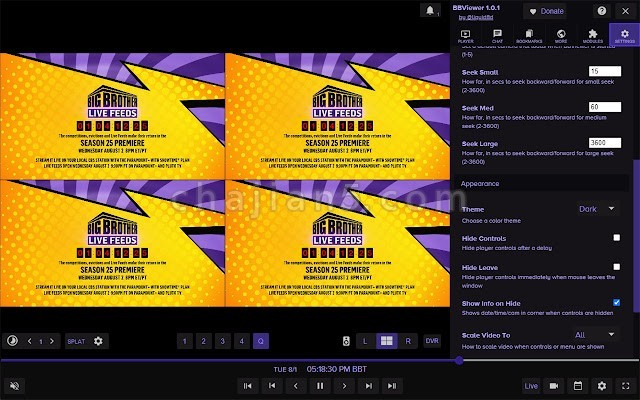Skip forward large step
Viewport: 640px width, 400px height.
click(392, 386)
